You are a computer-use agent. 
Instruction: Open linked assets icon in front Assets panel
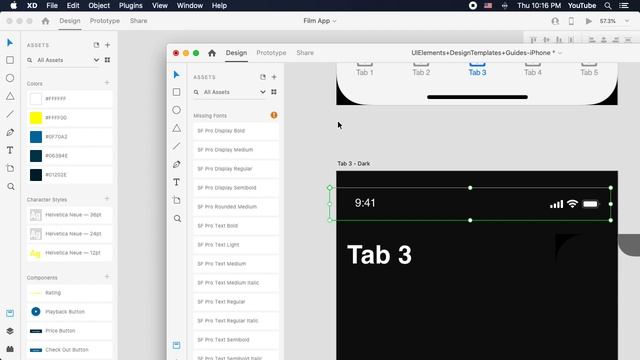(x=263, y=77)
